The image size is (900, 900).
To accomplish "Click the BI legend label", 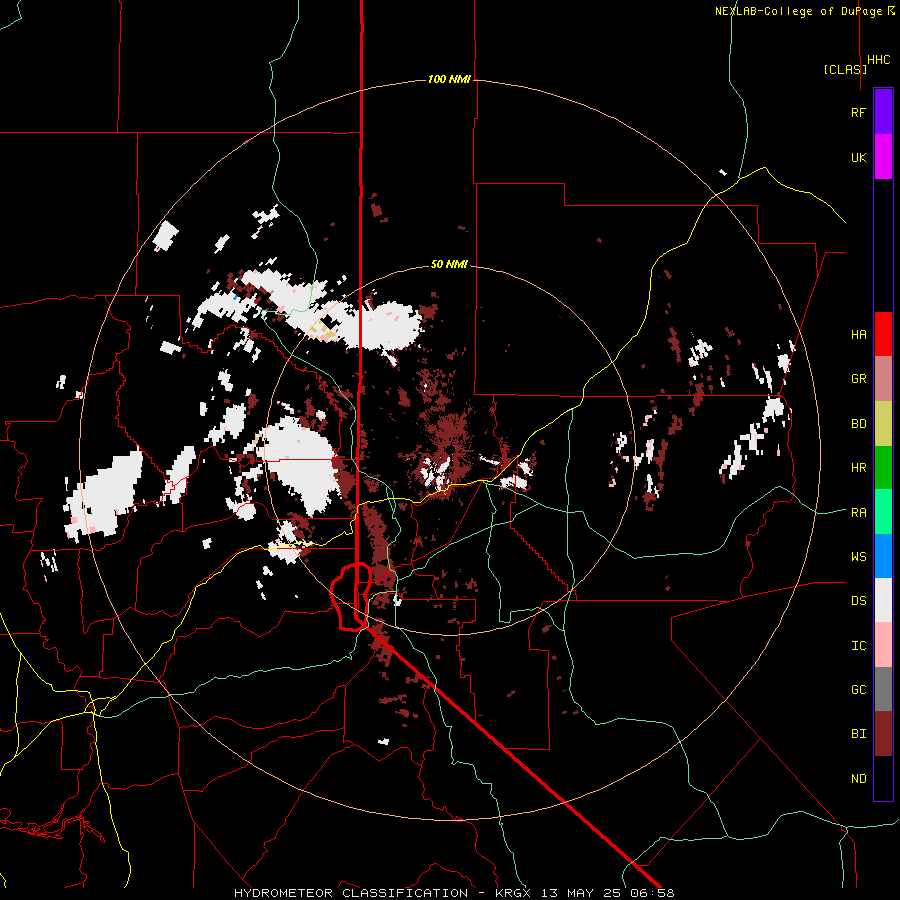I will click(x=858, y=734).
